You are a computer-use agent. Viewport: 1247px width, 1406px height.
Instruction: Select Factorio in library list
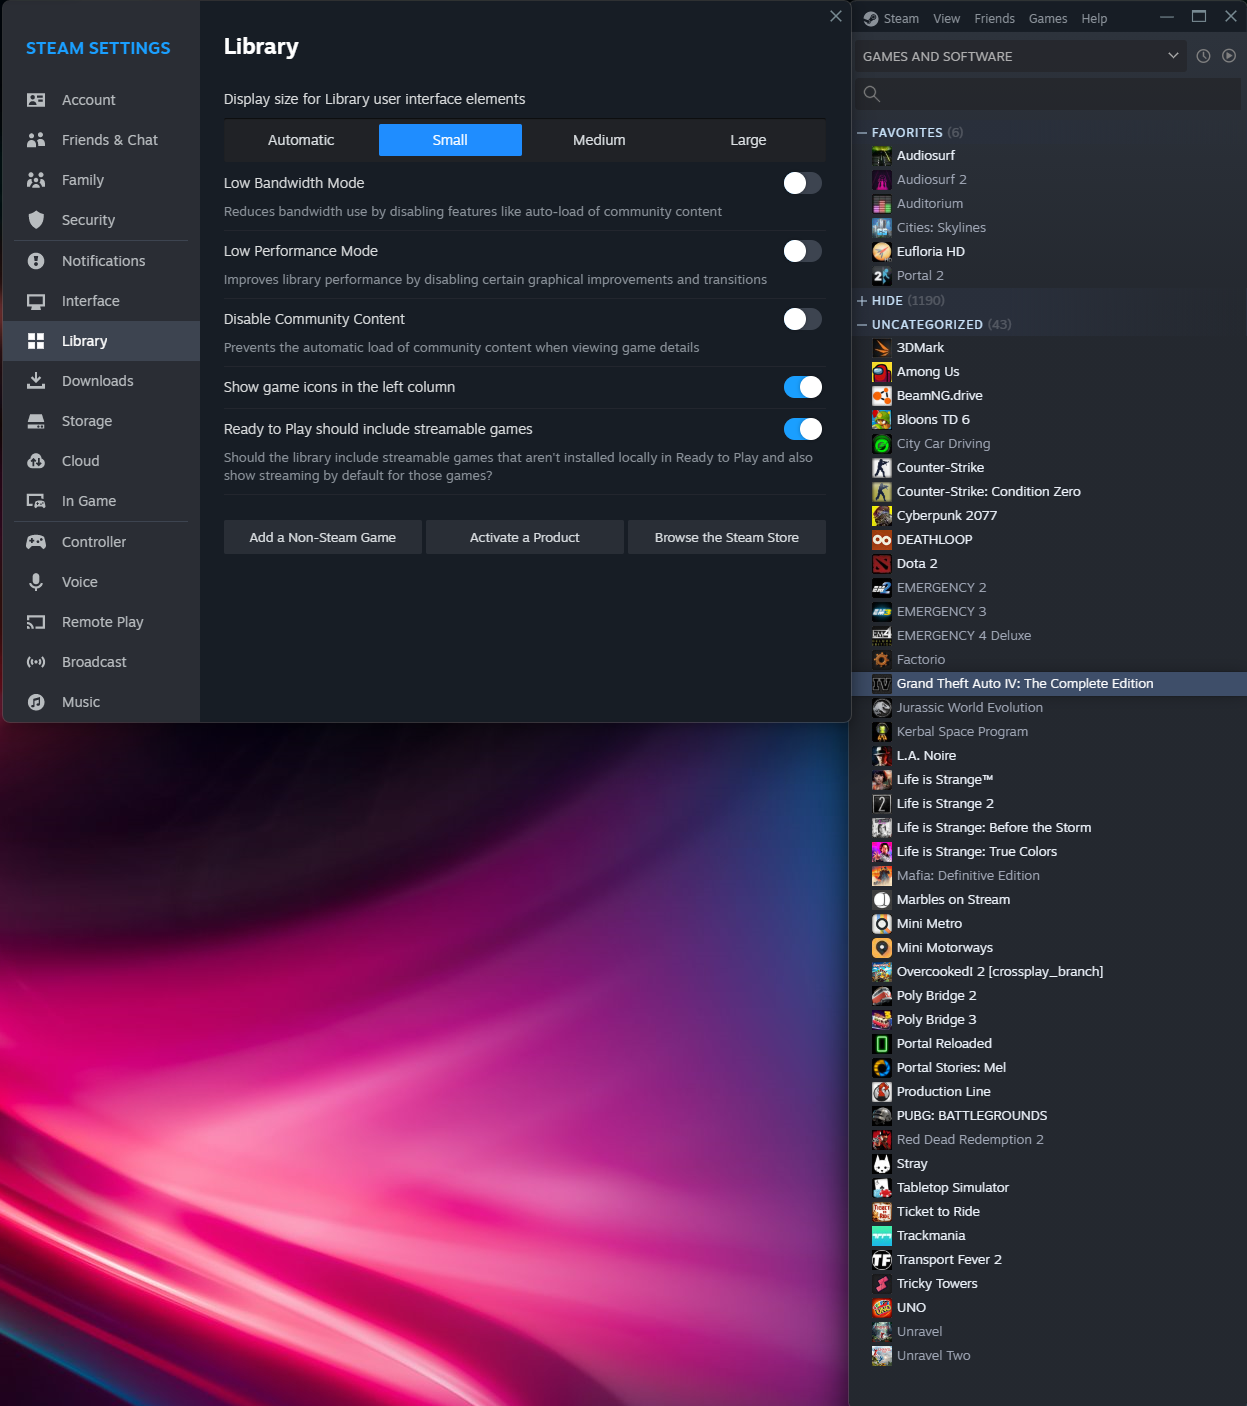click(1049, 660)
